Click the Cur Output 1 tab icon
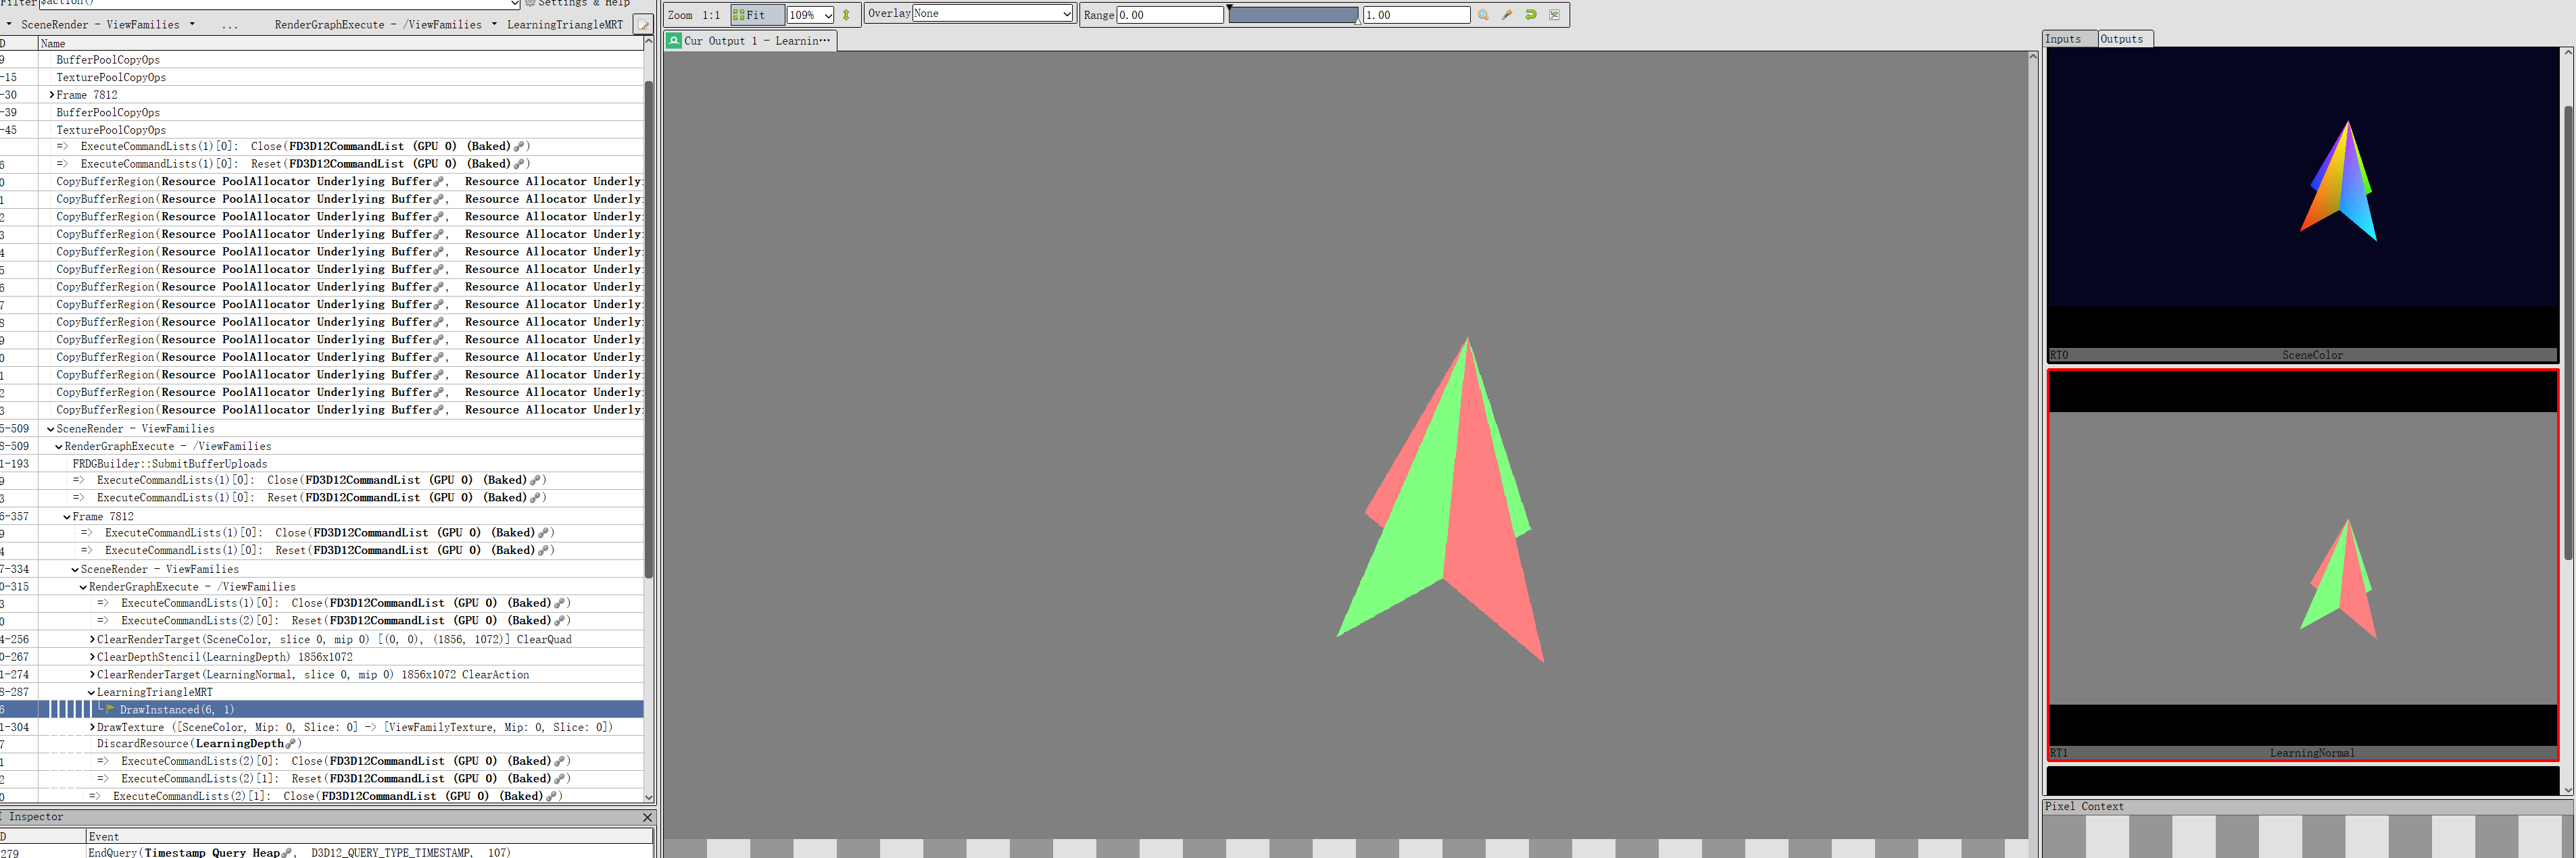The height and width of the screenshot is (858, 2576). click(x=675, y=41)
